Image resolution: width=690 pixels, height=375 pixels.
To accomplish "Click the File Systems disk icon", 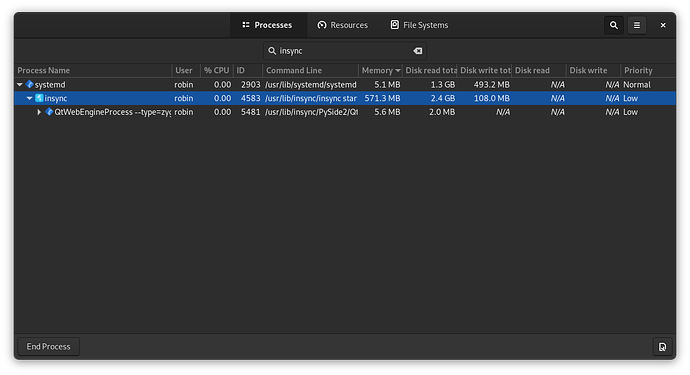I will tap(395, 25).
